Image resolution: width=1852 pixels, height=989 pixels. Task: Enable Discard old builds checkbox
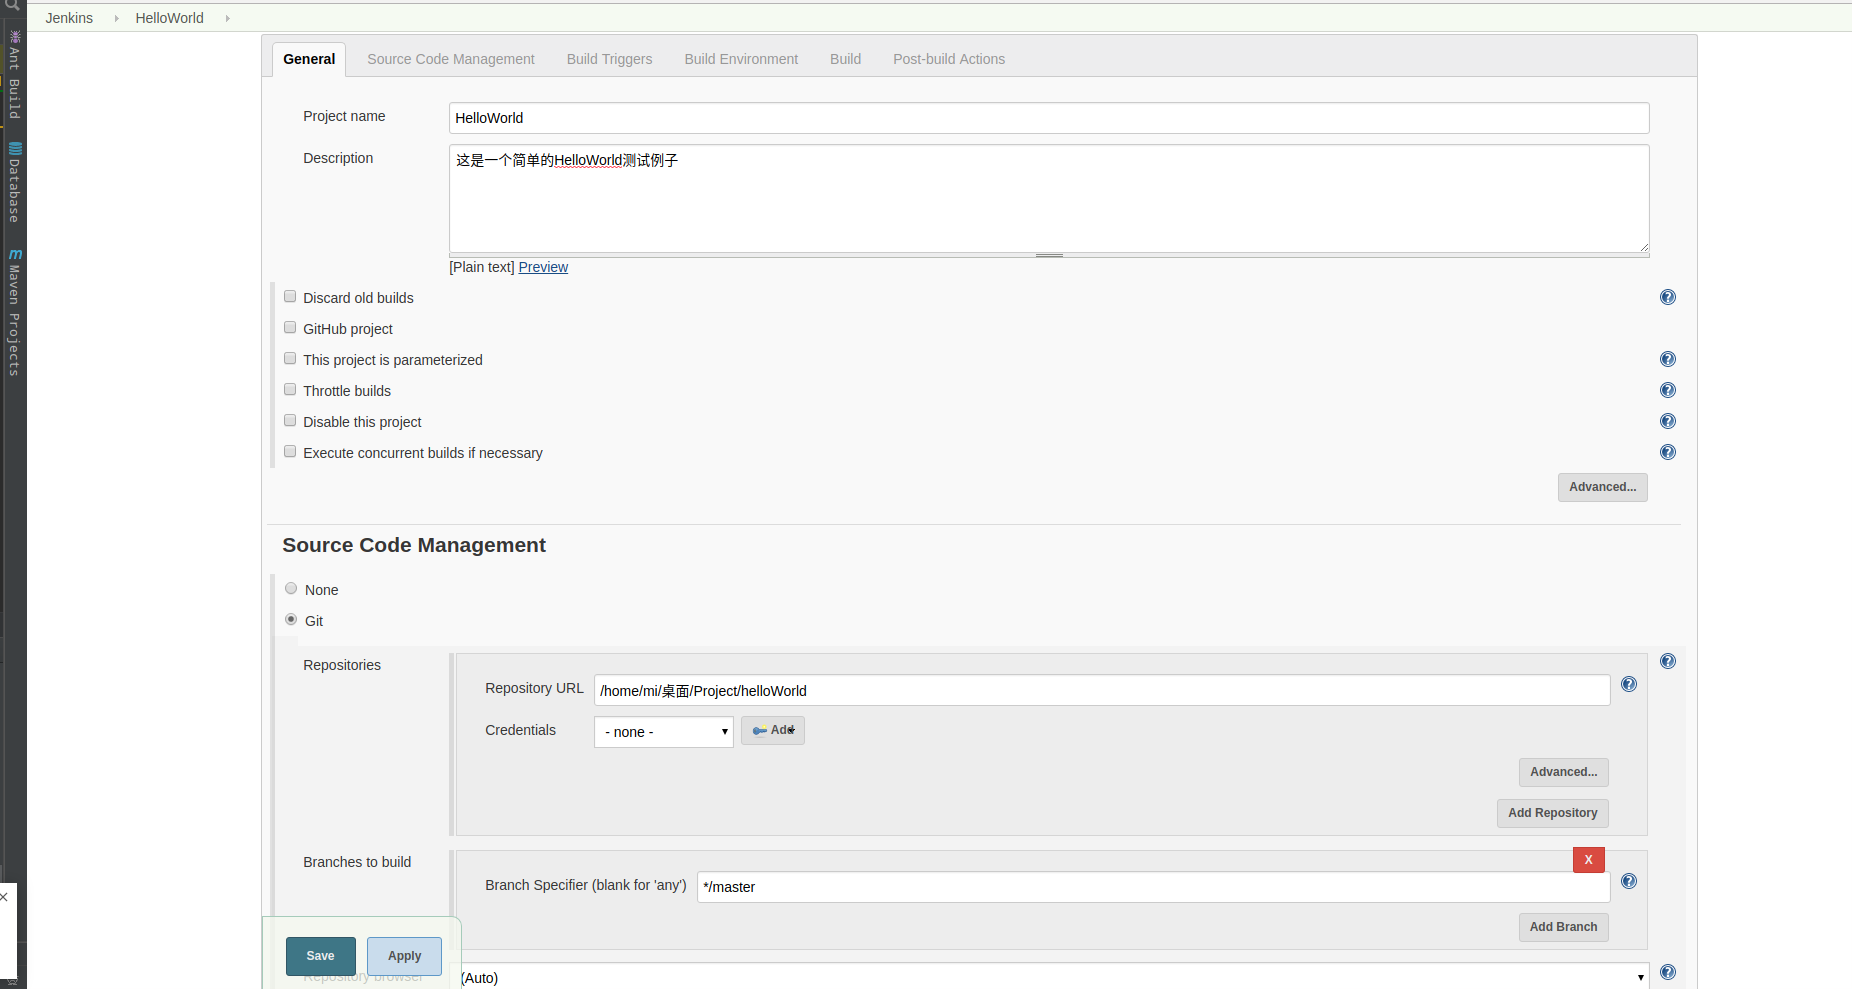[x=290, y=297]
